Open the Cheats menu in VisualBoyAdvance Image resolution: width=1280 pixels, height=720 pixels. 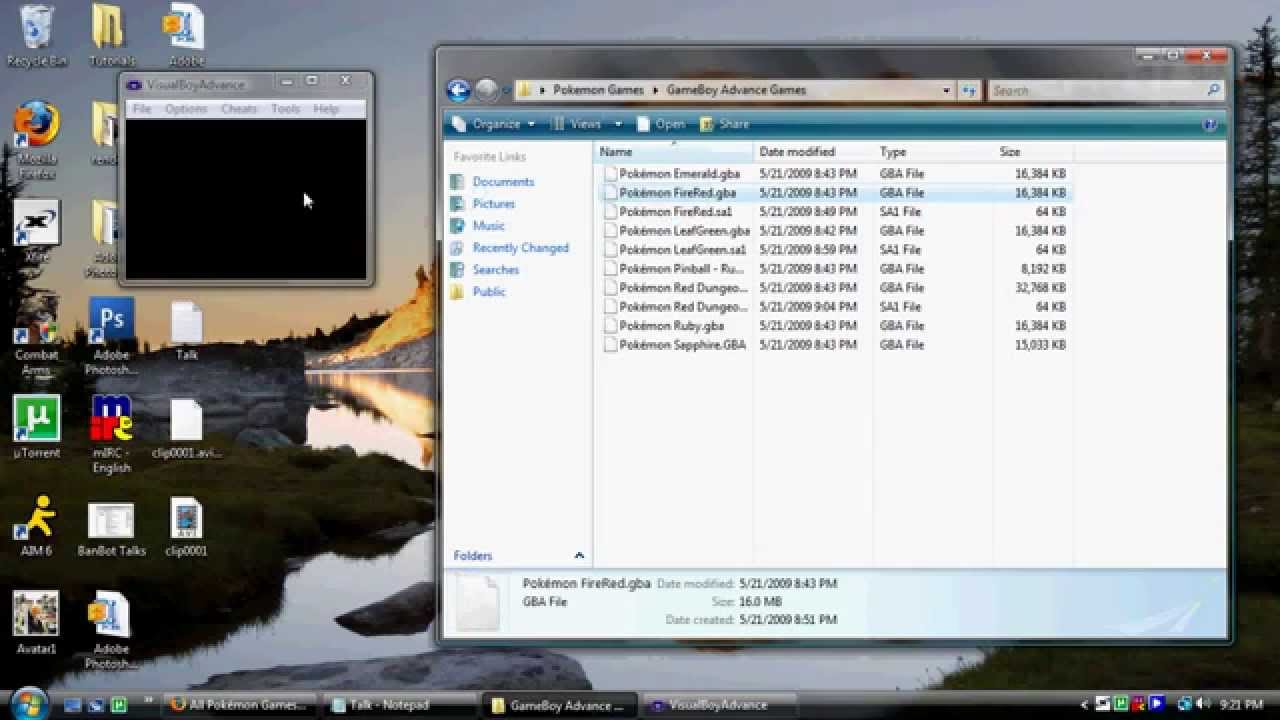[239, 108]
